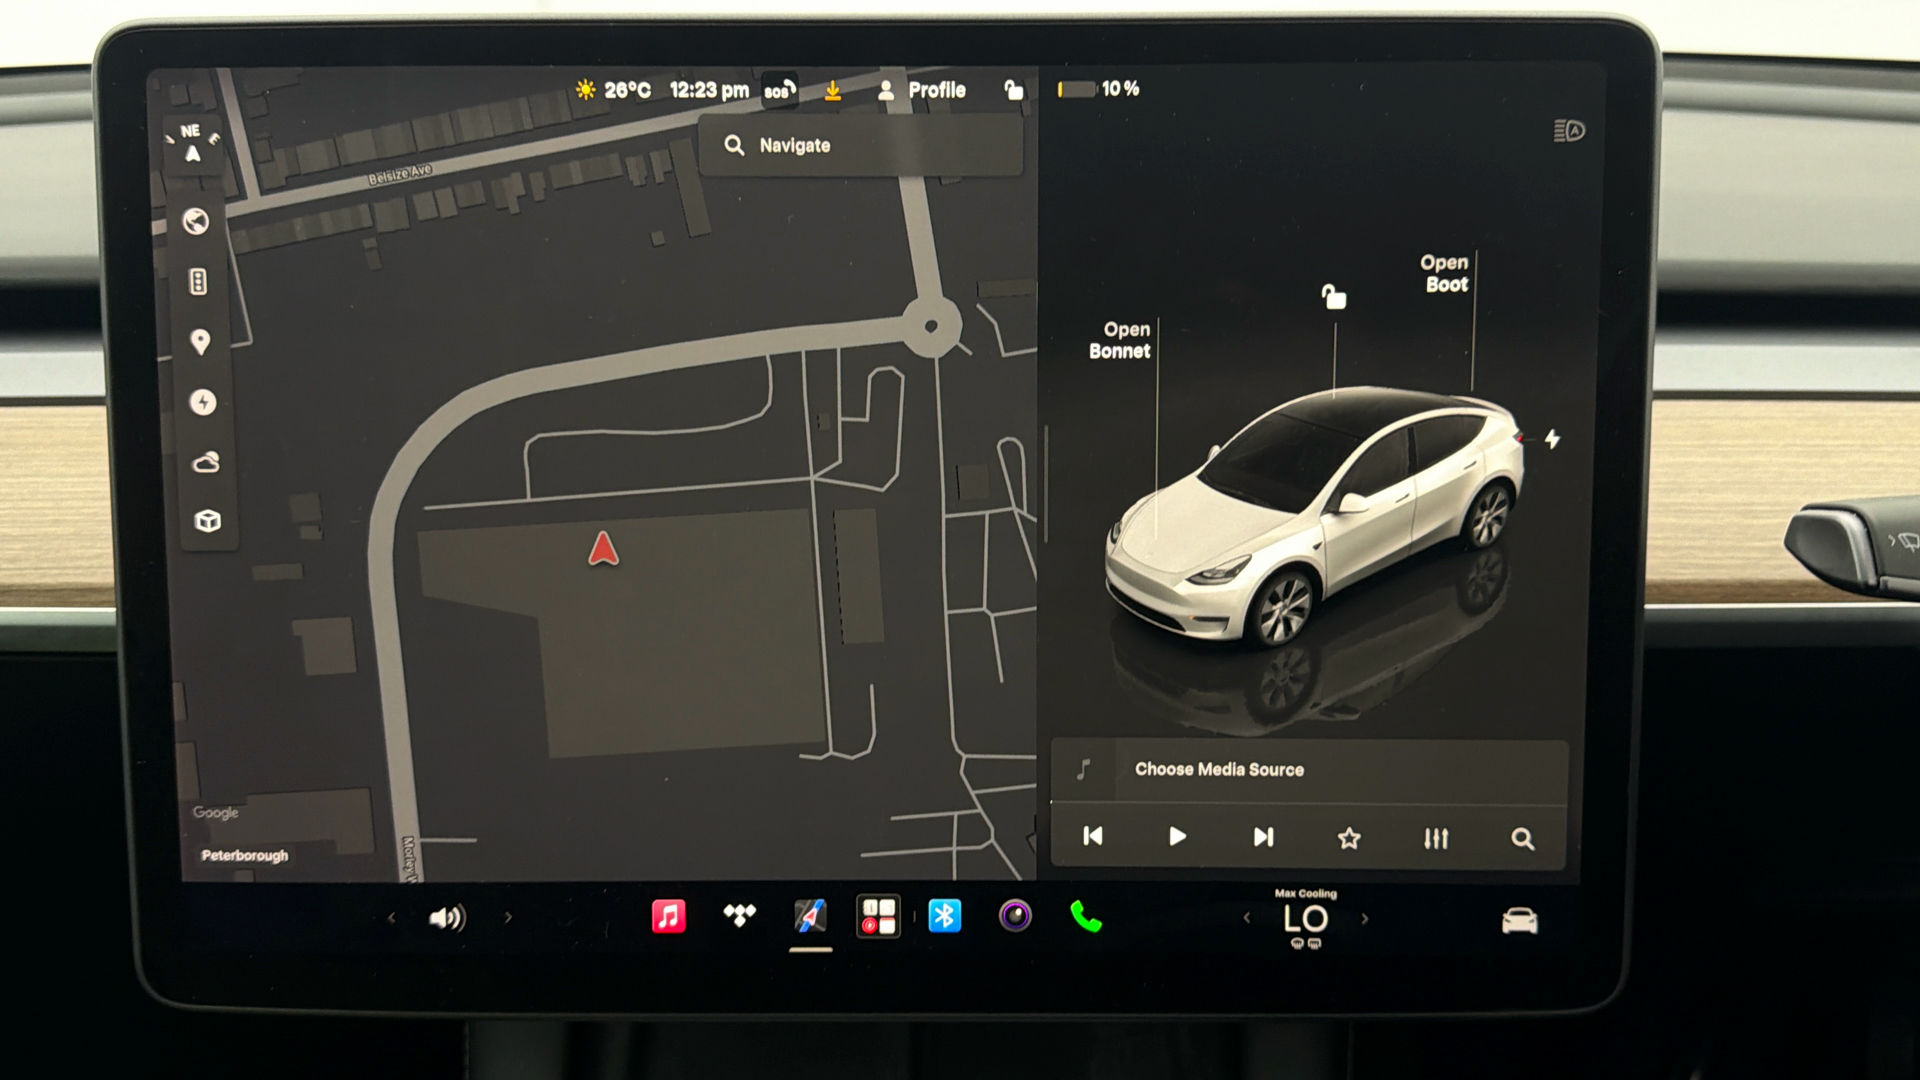Open the media equalizer sliders
Screen dimensions: 1920x1080
[1436, 838]
